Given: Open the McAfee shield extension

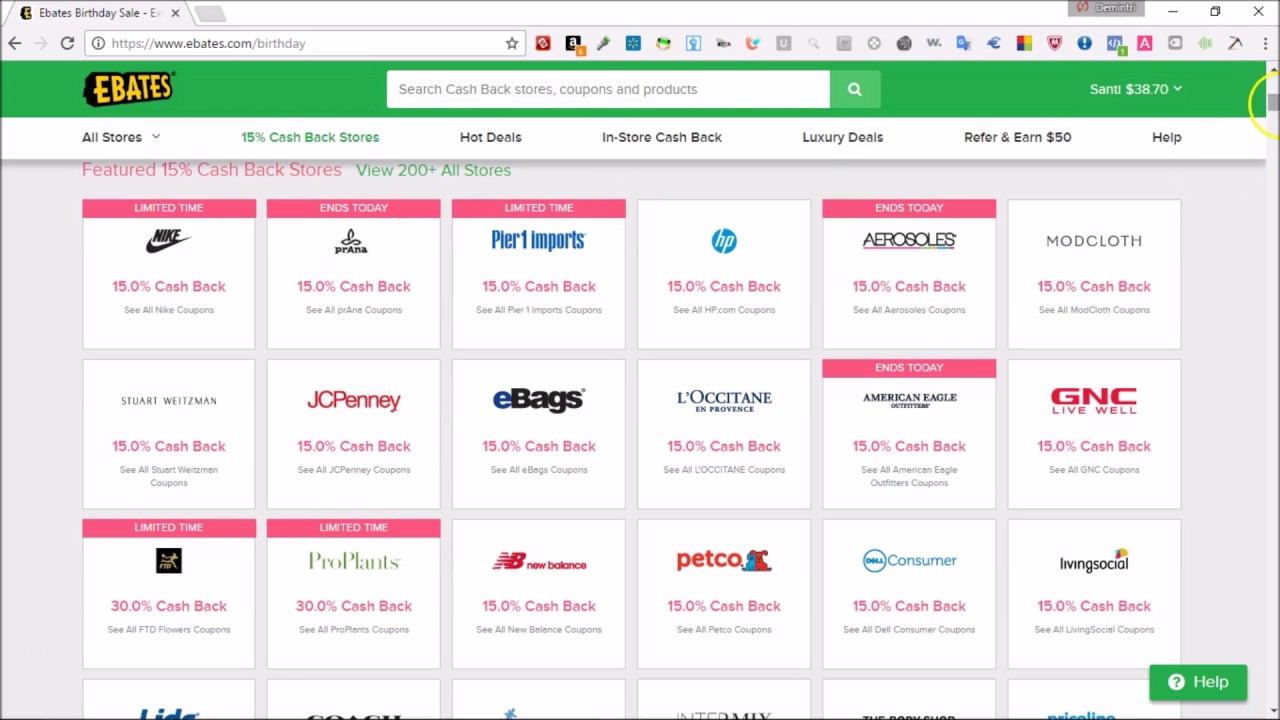Looking at the screenshot, I should pyautogui.click(x=1054, y=43).
